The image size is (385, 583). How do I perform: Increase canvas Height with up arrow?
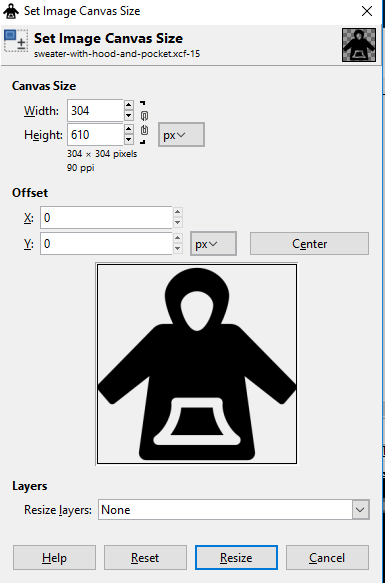pyautogui.click(x=129, y=129)
